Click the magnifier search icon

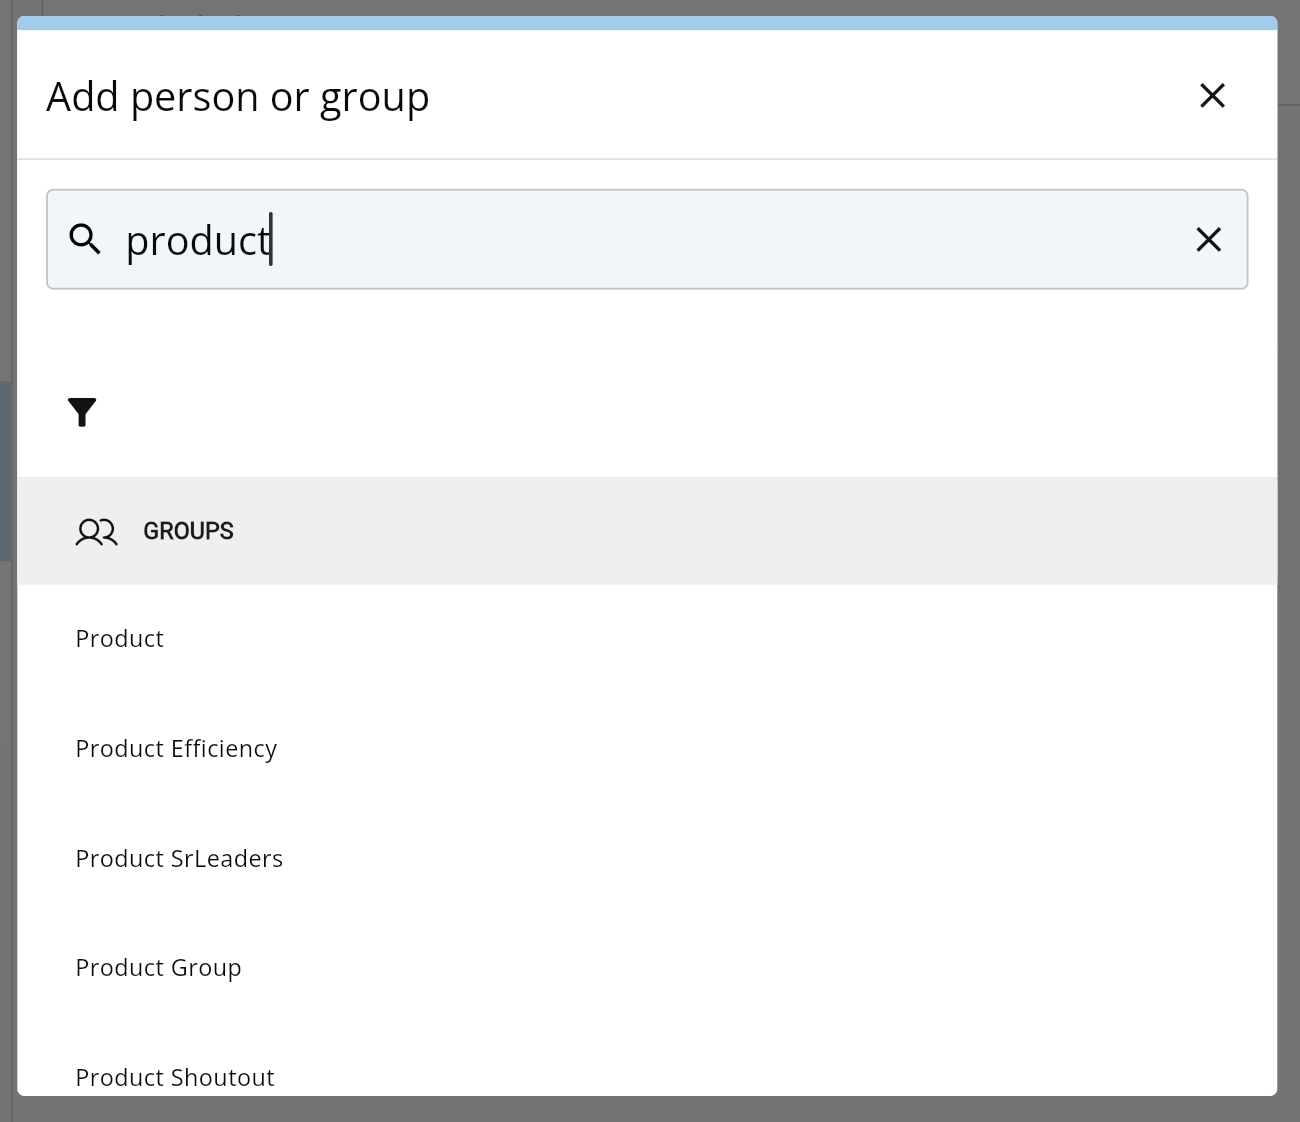pos(85,239)
